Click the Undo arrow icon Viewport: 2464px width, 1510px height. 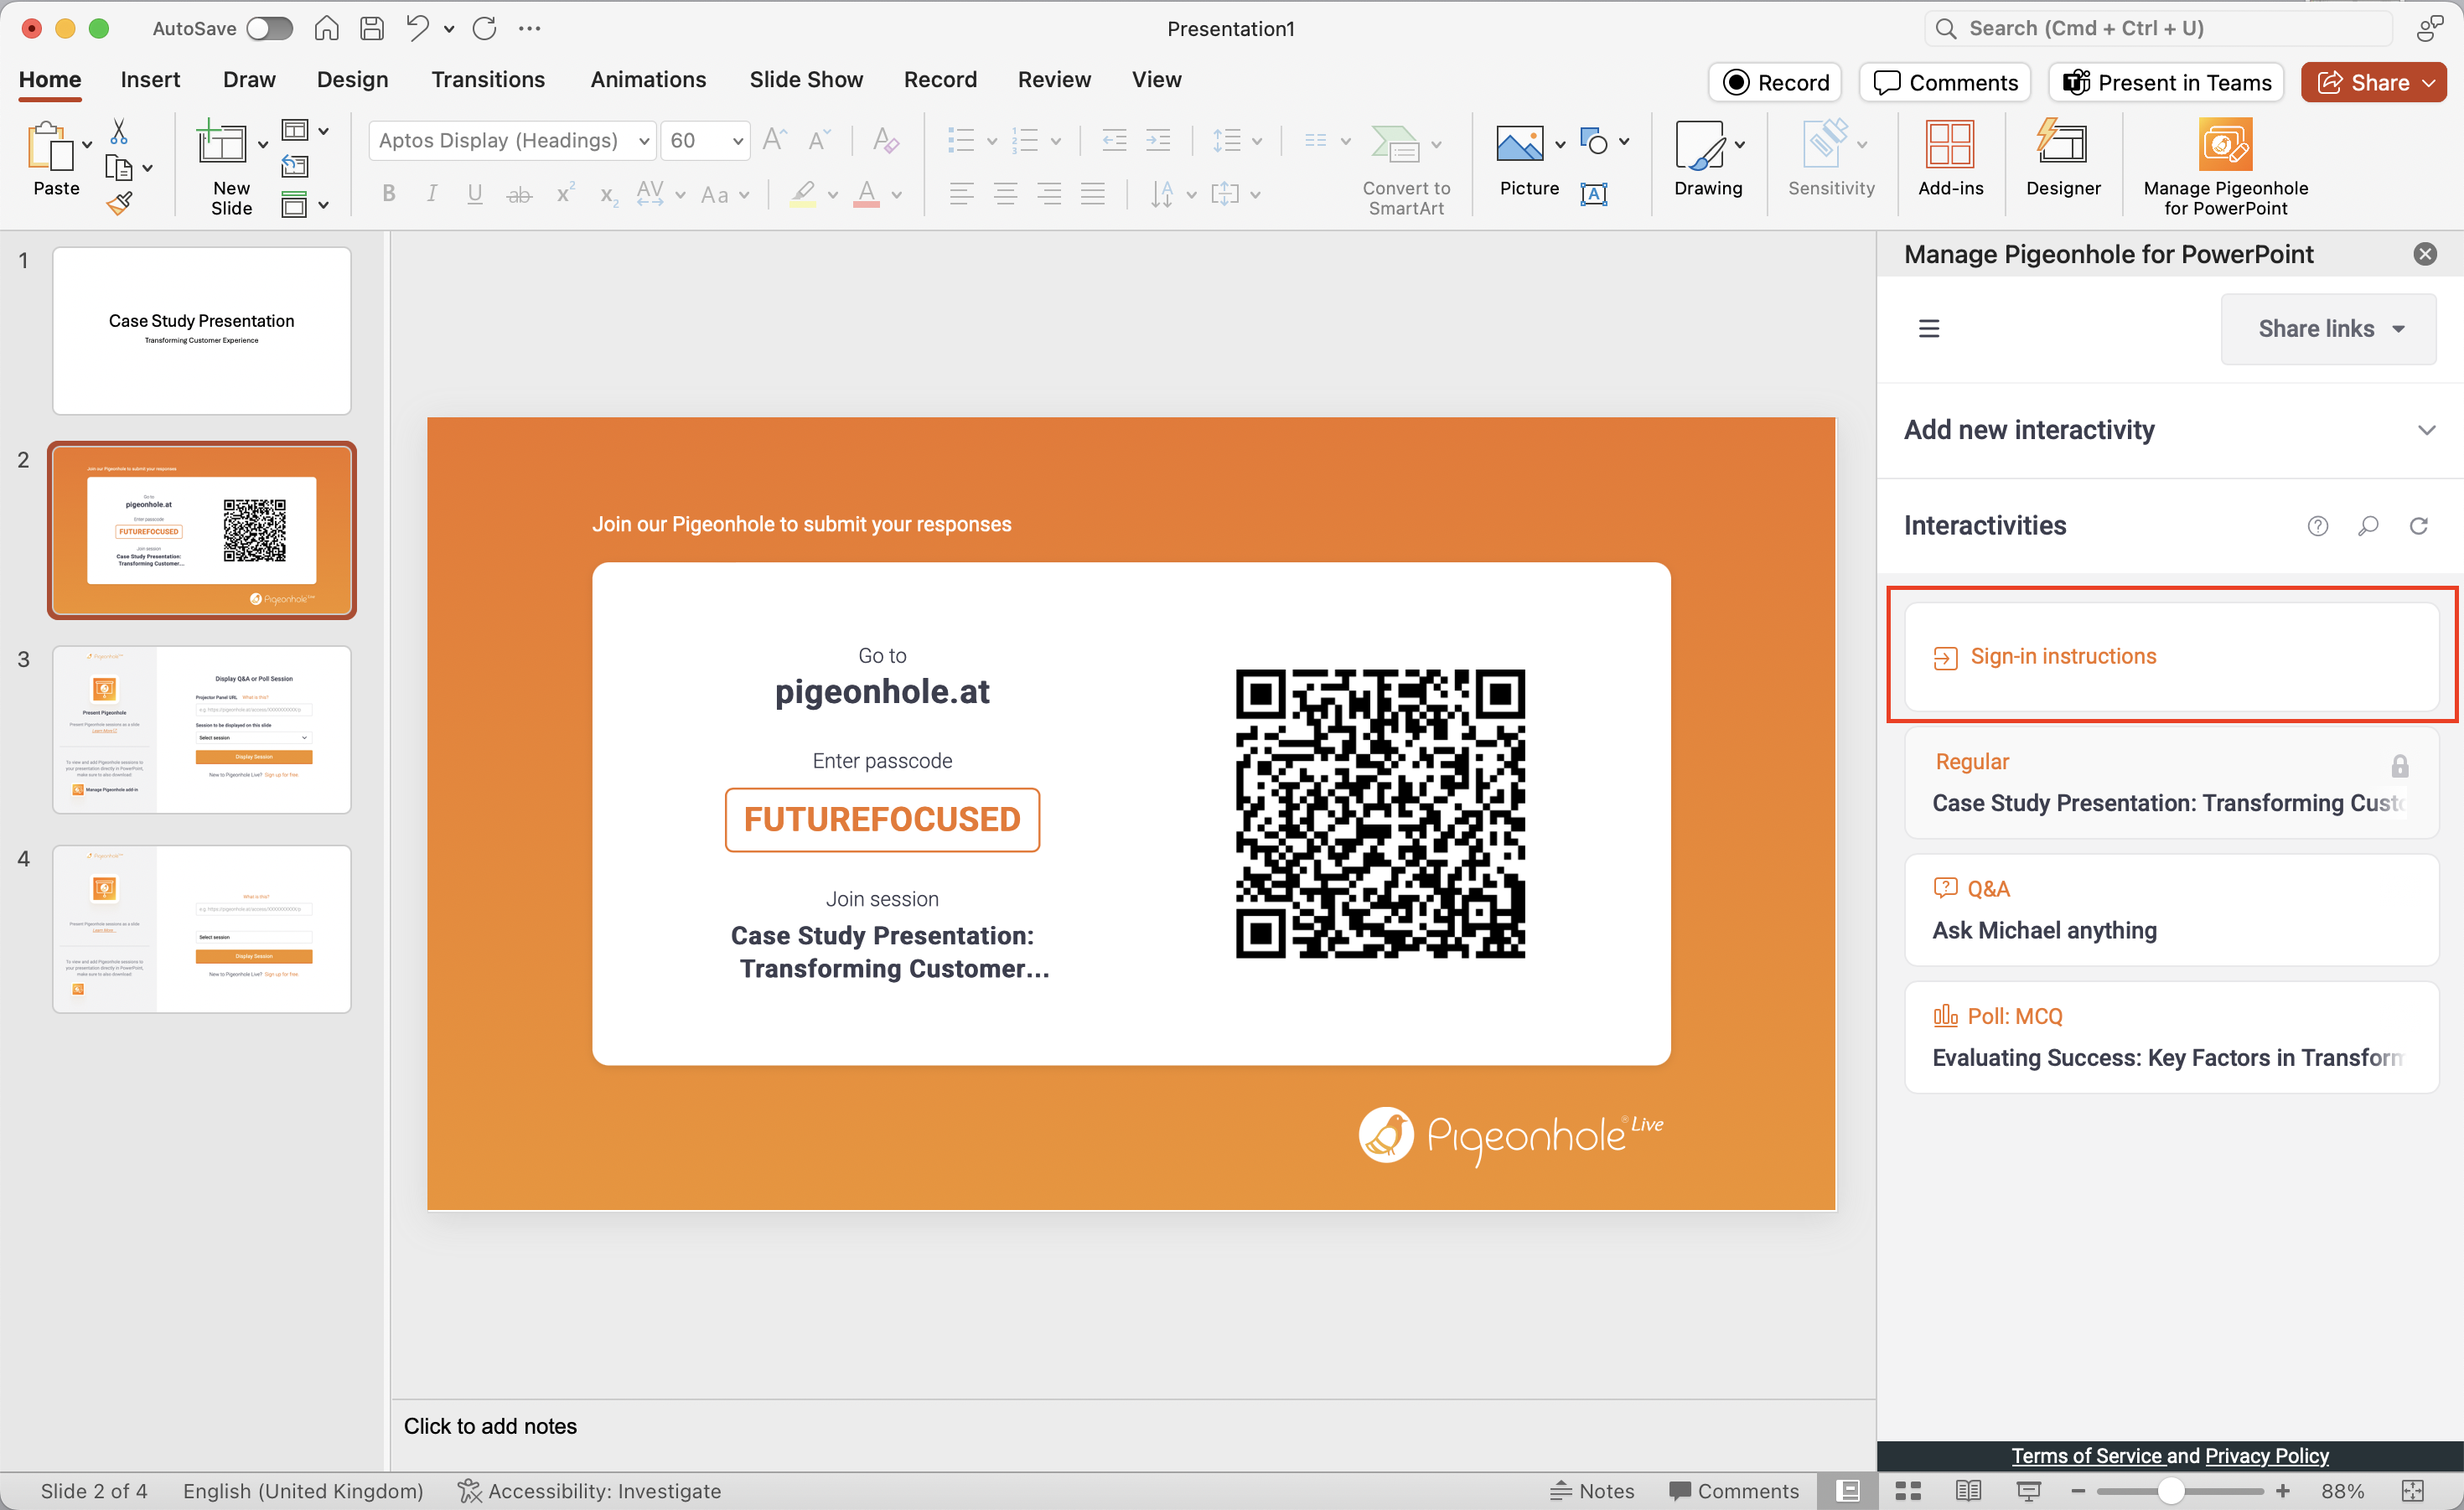pyautogui.click(x=417, y=28)
